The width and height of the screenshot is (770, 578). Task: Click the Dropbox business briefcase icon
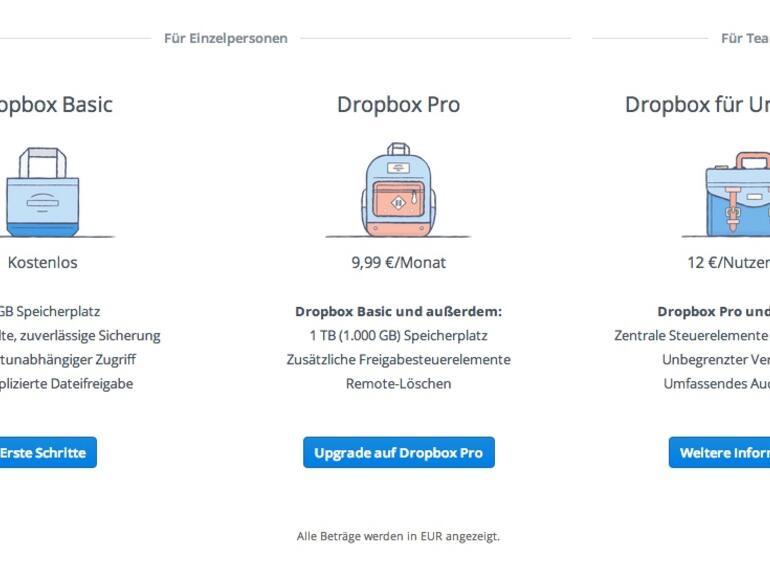pyautogui.click(x=738, y=193)
